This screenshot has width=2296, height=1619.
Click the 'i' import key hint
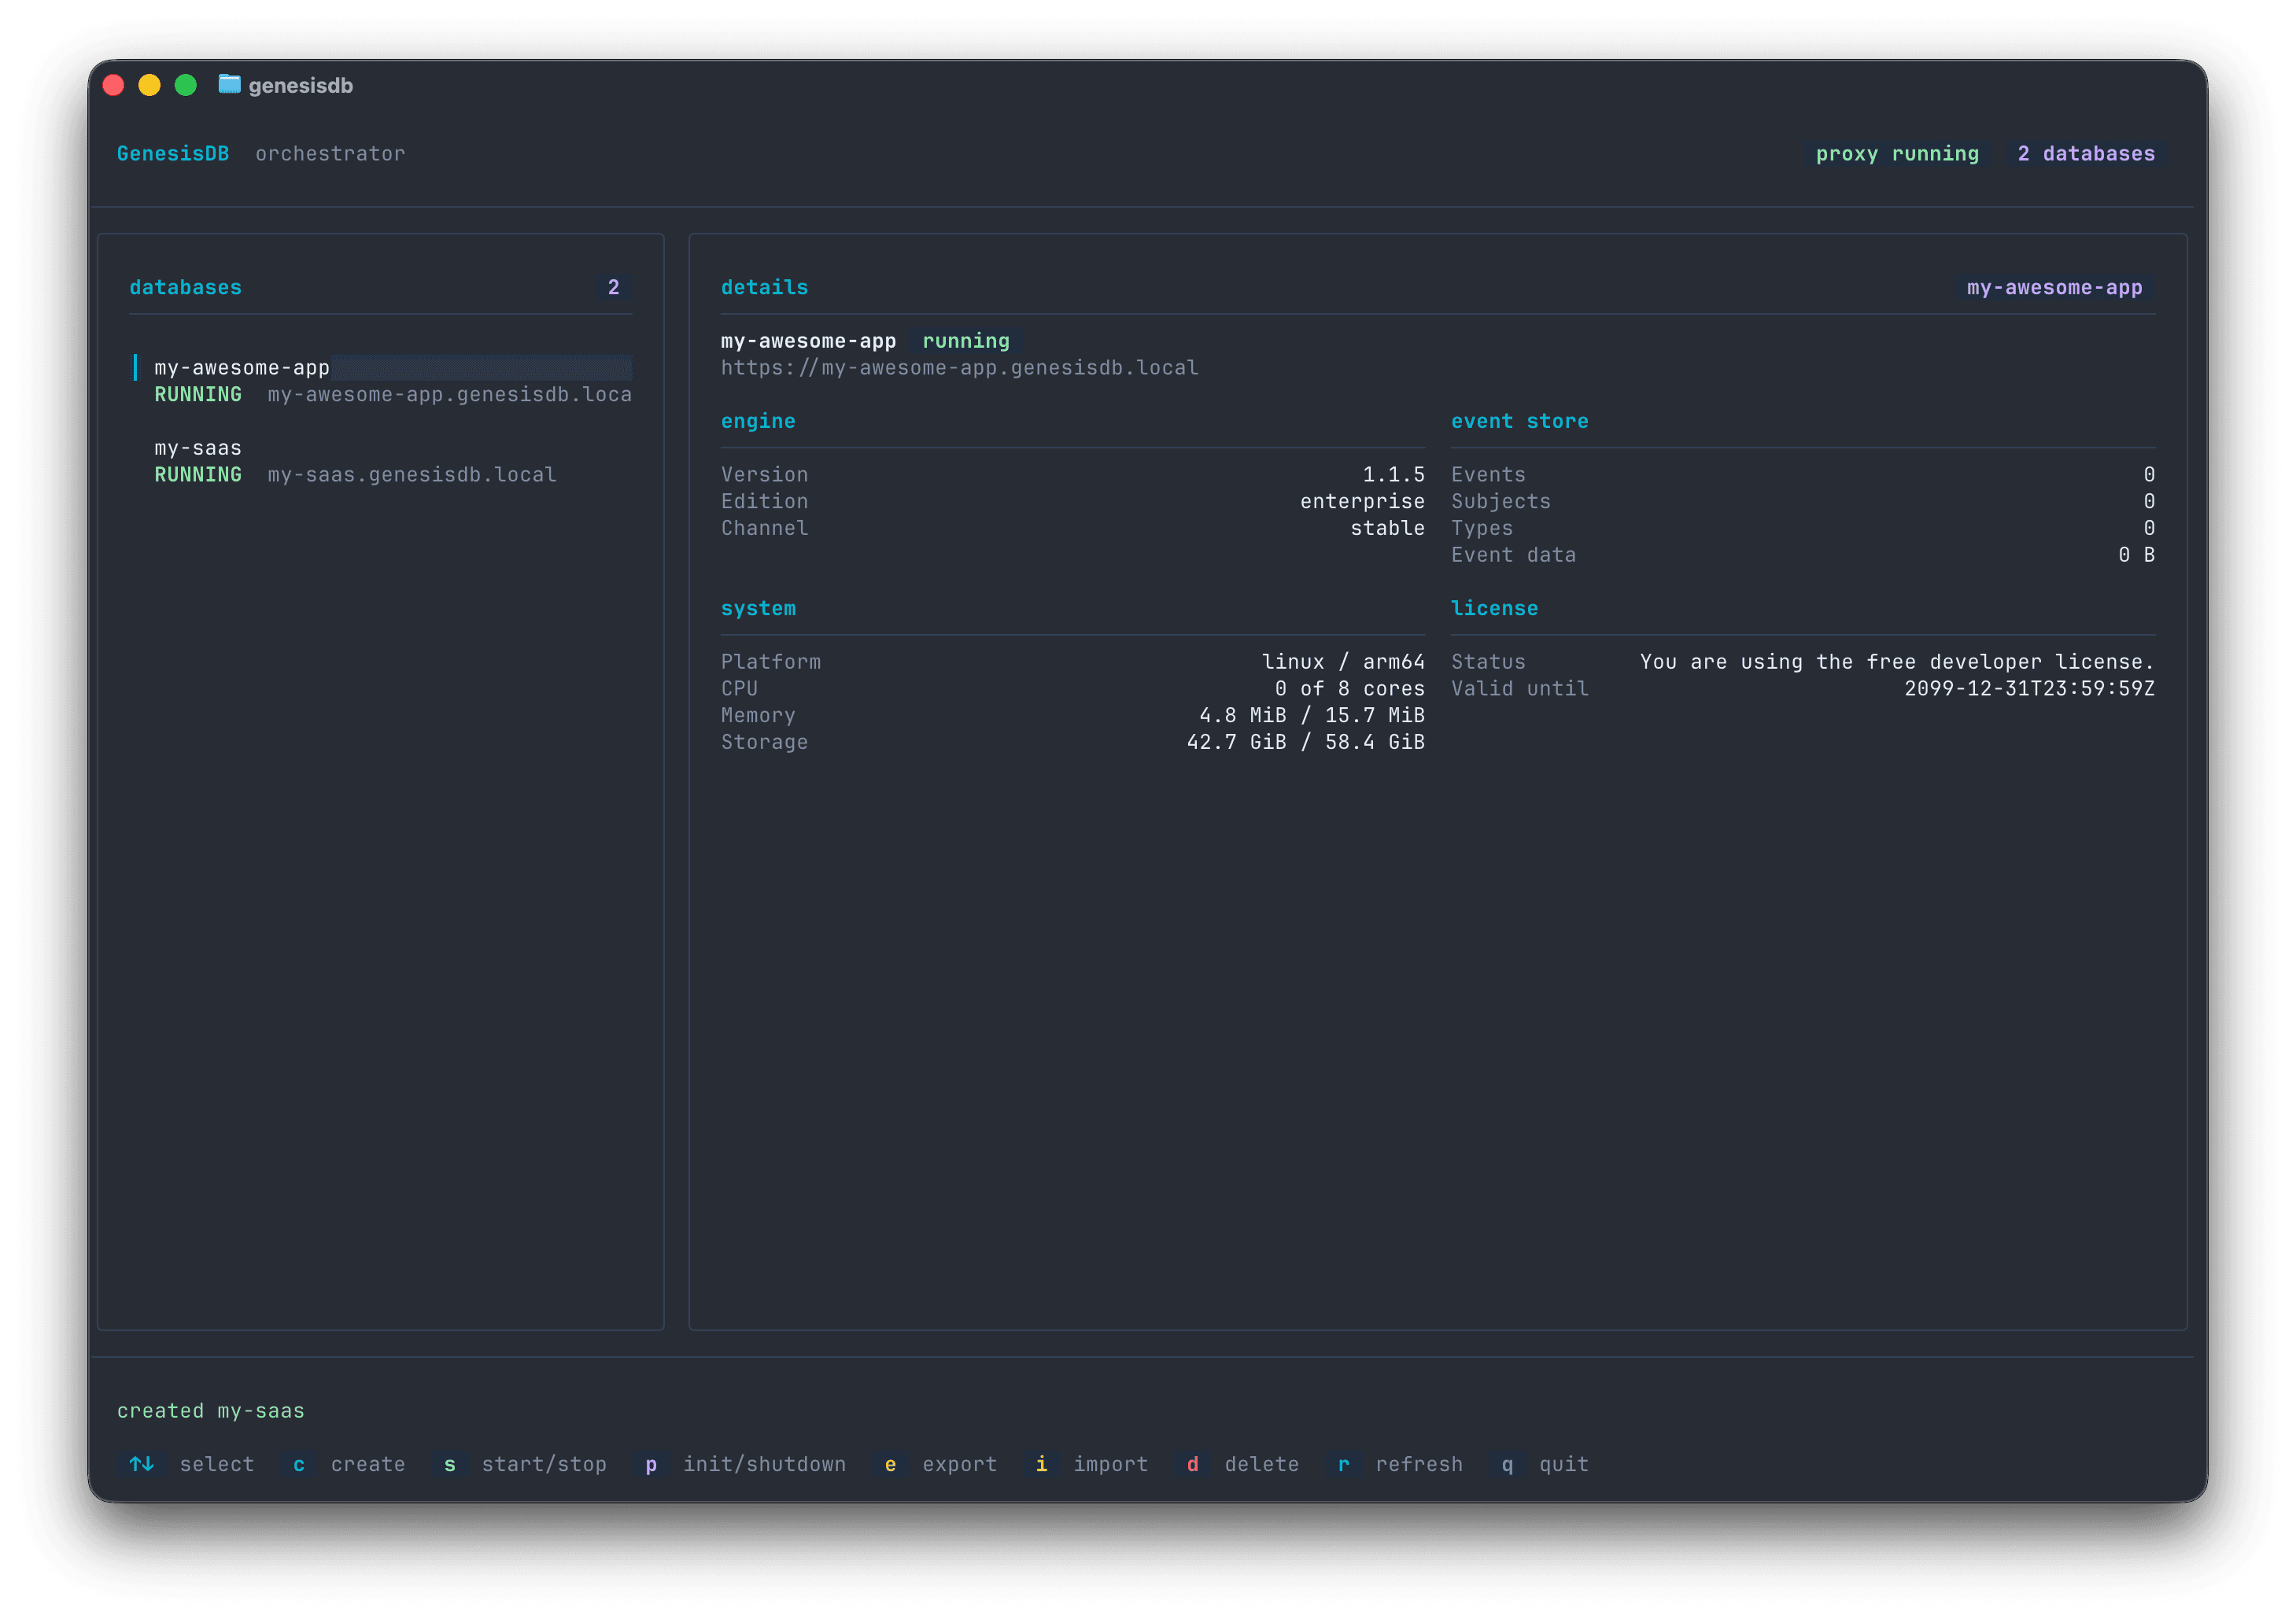click(1041, 1464)
